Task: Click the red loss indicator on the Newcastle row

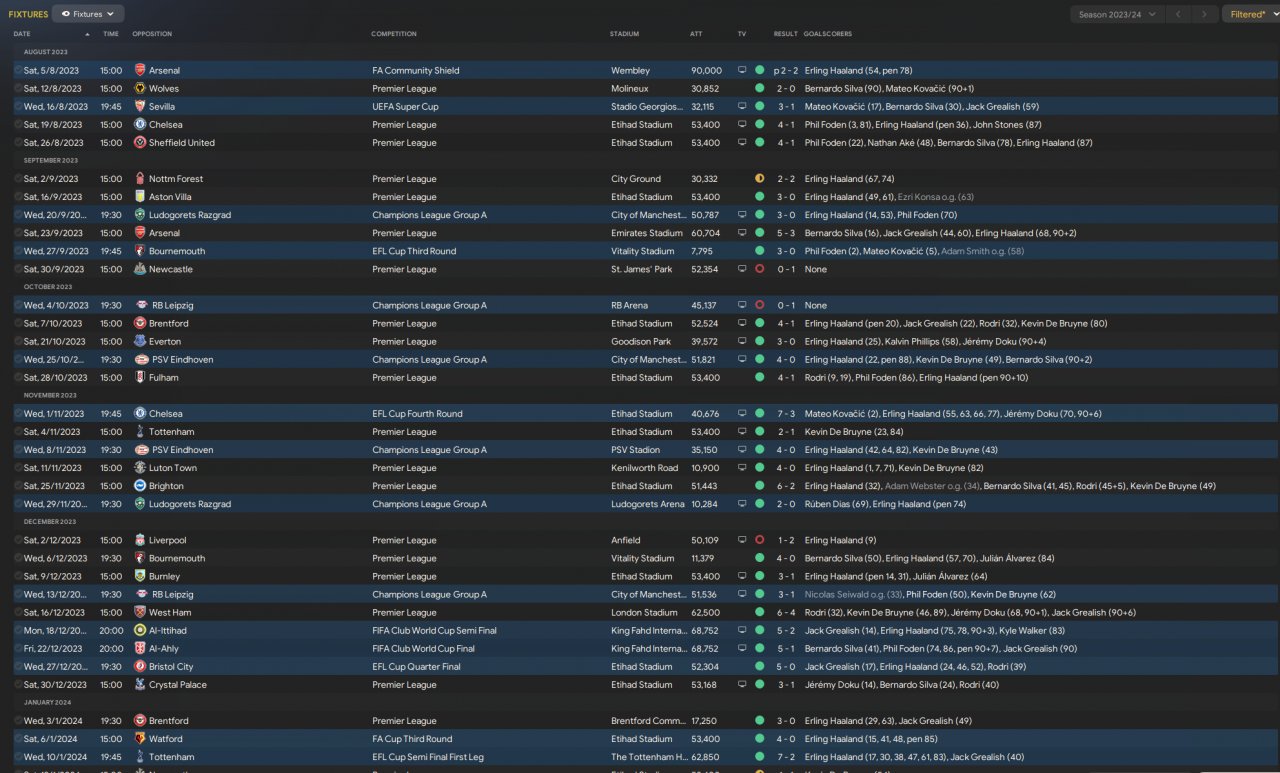Action: coord(760,270)
